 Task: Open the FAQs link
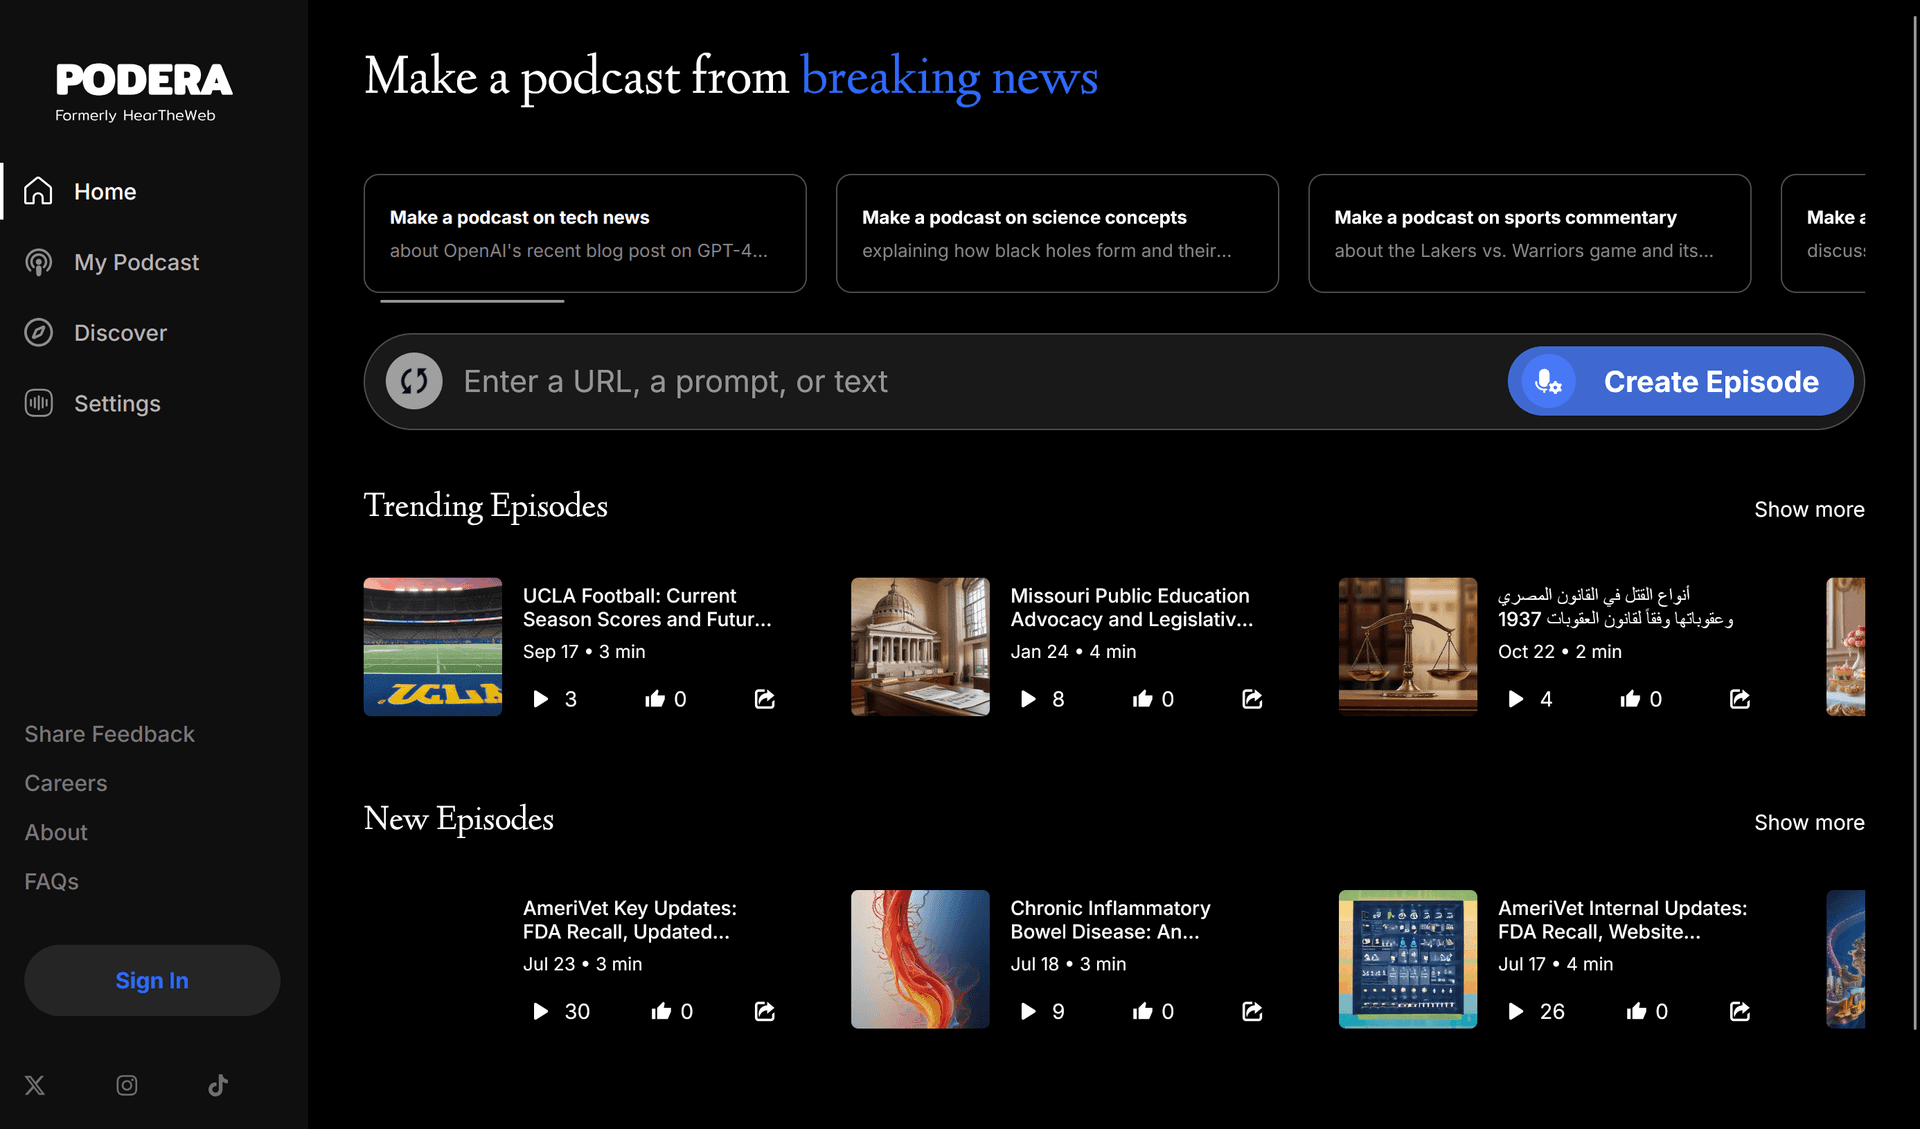click(x=52, y=881)
